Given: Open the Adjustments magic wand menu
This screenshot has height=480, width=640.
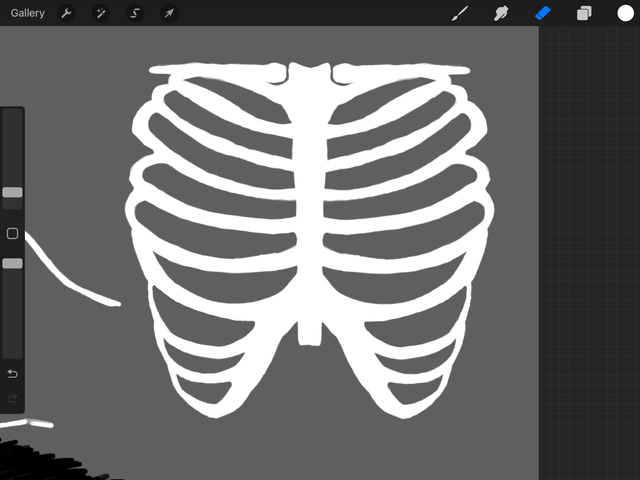Looking at the screenshot, I should point(100,13).
